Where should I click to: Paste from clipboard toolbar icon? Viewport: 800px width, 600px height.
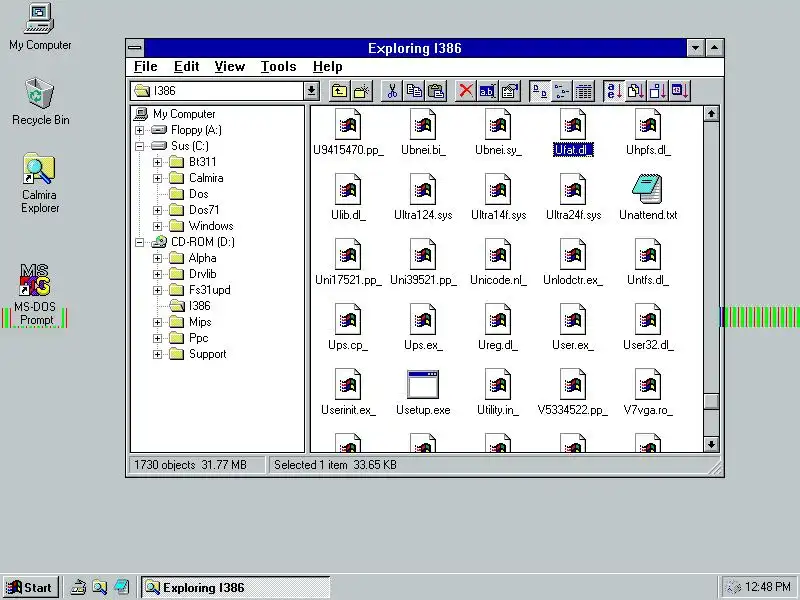click(x=436, y=91)
